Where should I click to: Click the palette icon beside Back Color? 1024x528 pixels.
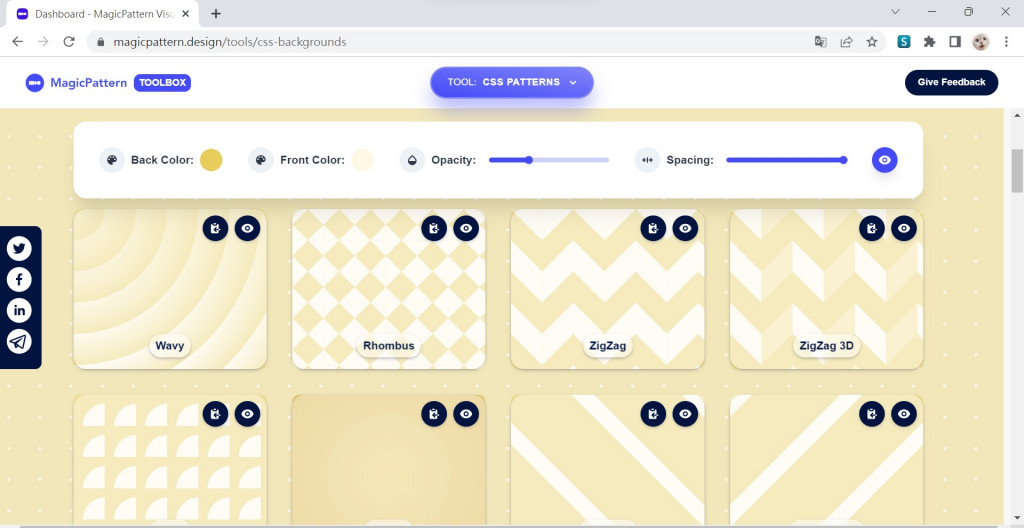point(112,160)
